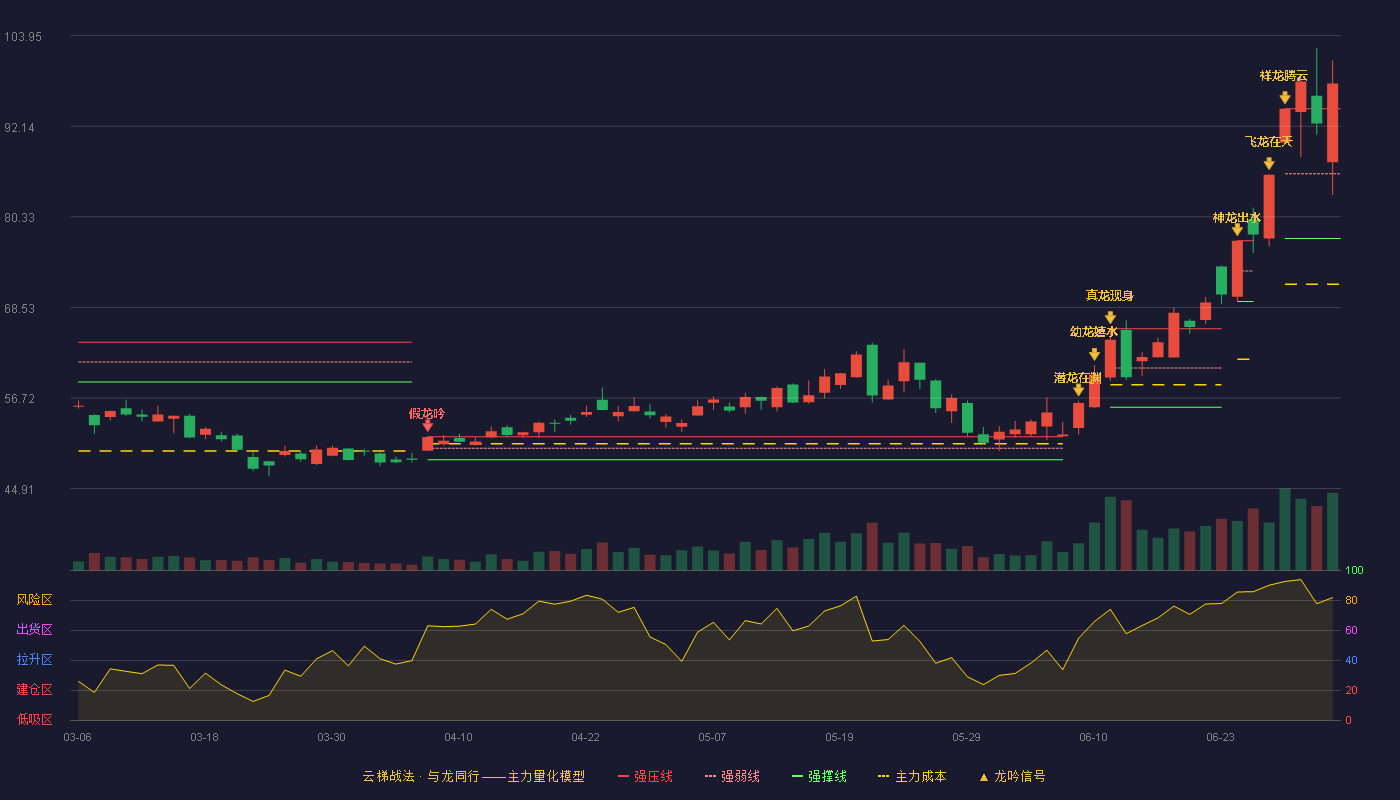Viewport: 1400px width, 800px height.
Task: Click the 风险区 zone label
Action: [x=34, y=600]
